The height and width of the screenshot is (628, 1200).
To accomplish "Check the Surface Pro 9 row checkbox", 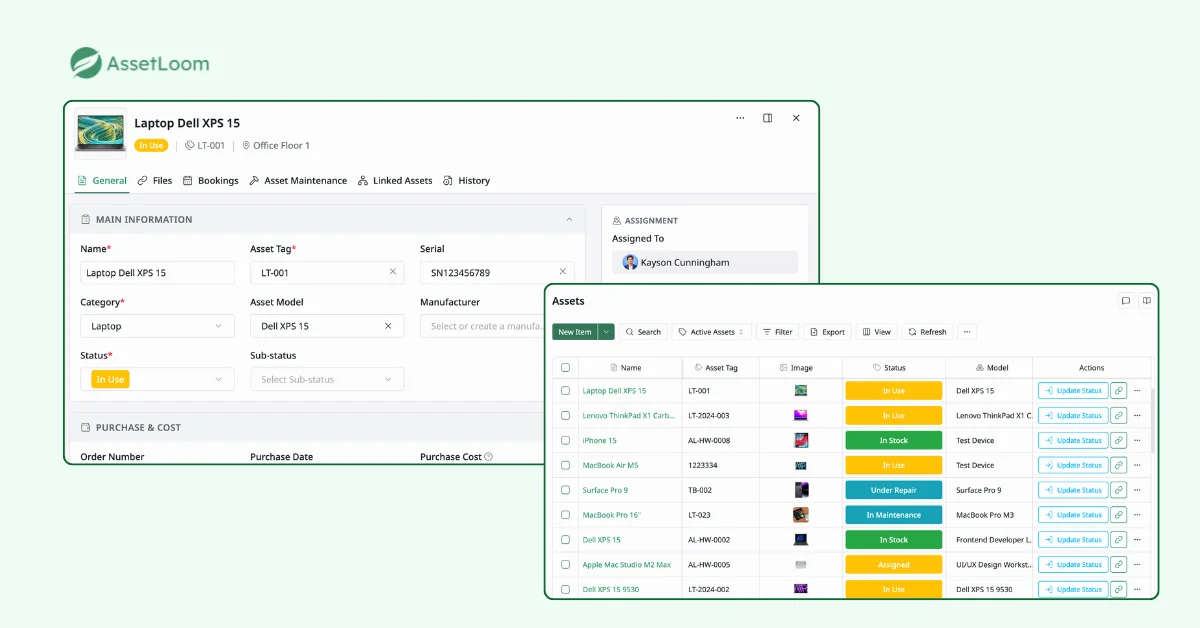I will 565,490.
